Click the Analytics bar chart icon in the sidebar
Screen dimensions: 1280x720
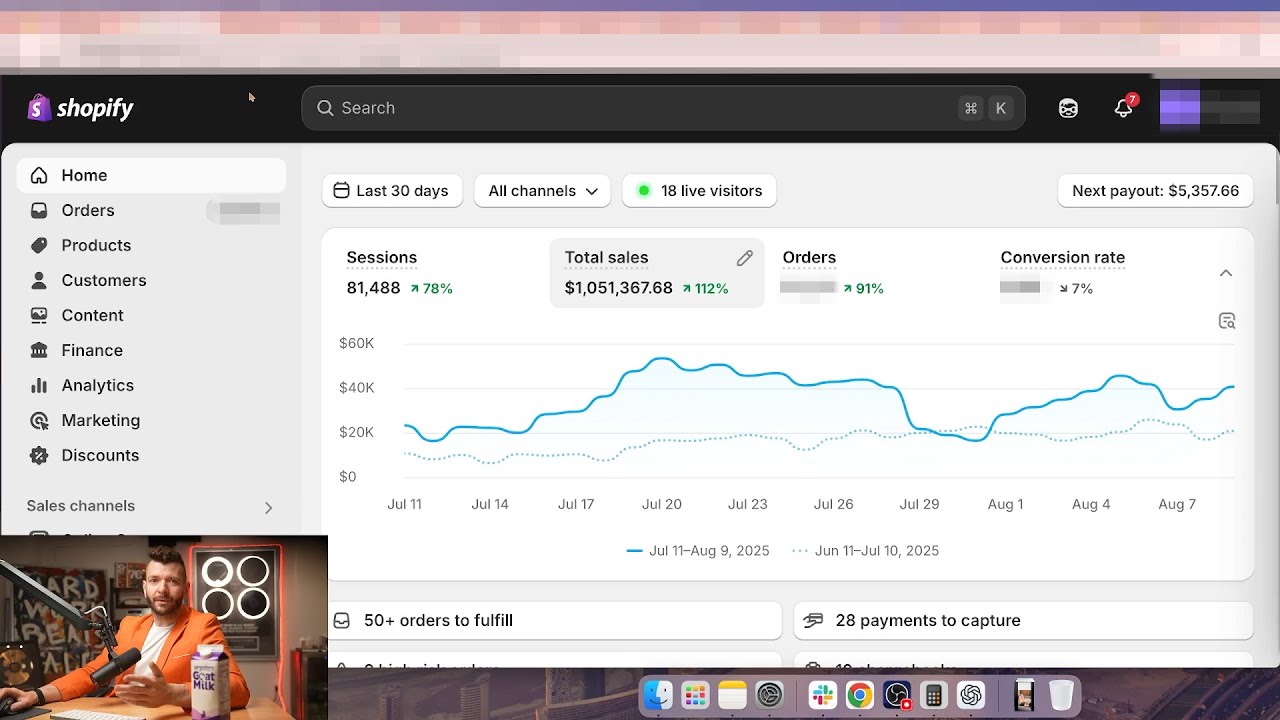(x=39, y=385)
